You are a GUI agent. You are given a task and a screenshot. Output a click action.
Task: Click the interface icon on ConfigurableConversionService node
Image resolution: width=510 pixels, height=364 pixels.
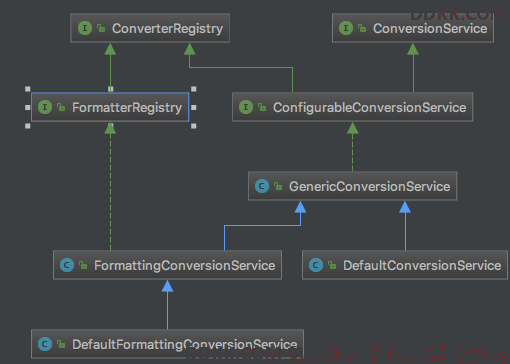(x=246, y=107)
